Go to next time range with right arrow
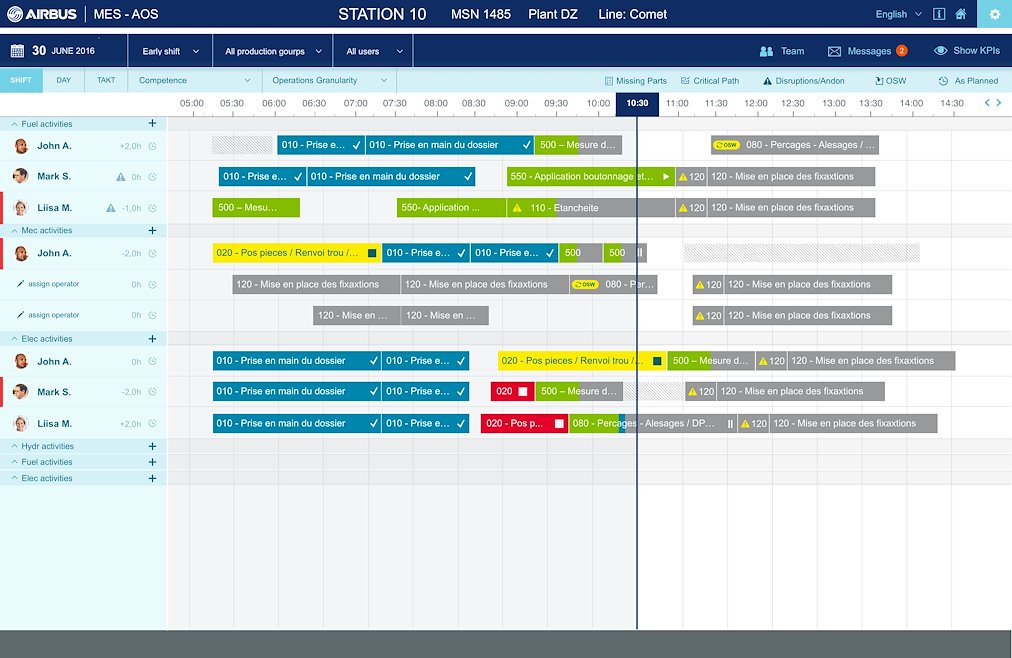 click(x=999, y=103)
